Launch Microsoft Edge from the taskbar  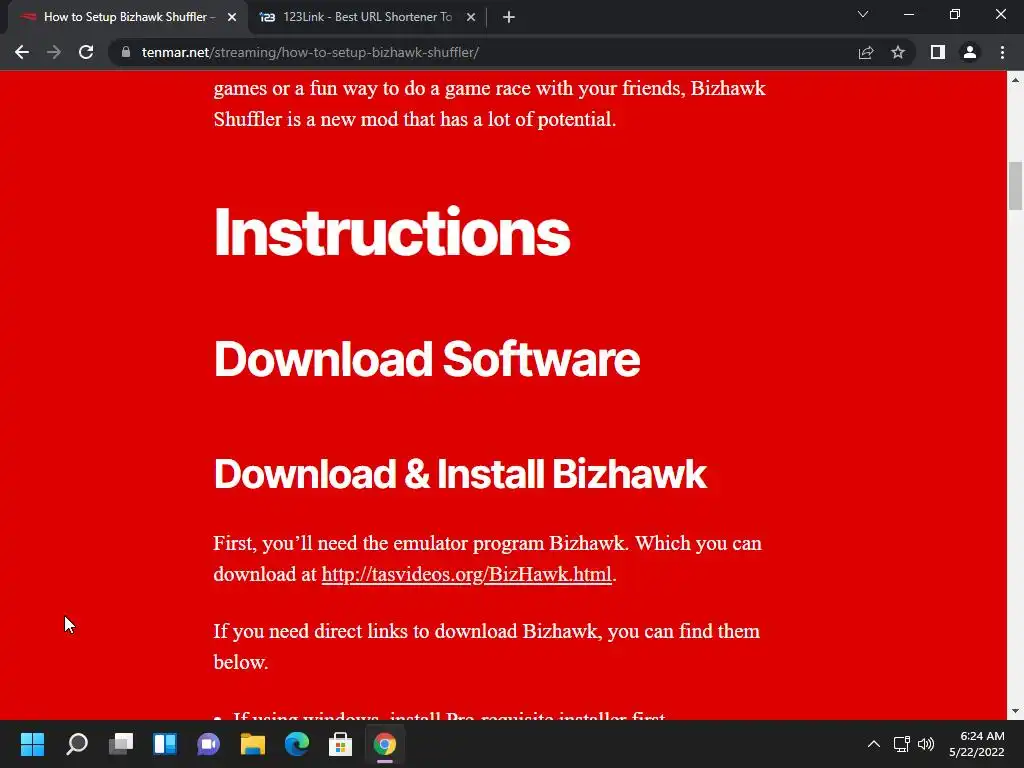pyautogui.click(x=296, y=744)
